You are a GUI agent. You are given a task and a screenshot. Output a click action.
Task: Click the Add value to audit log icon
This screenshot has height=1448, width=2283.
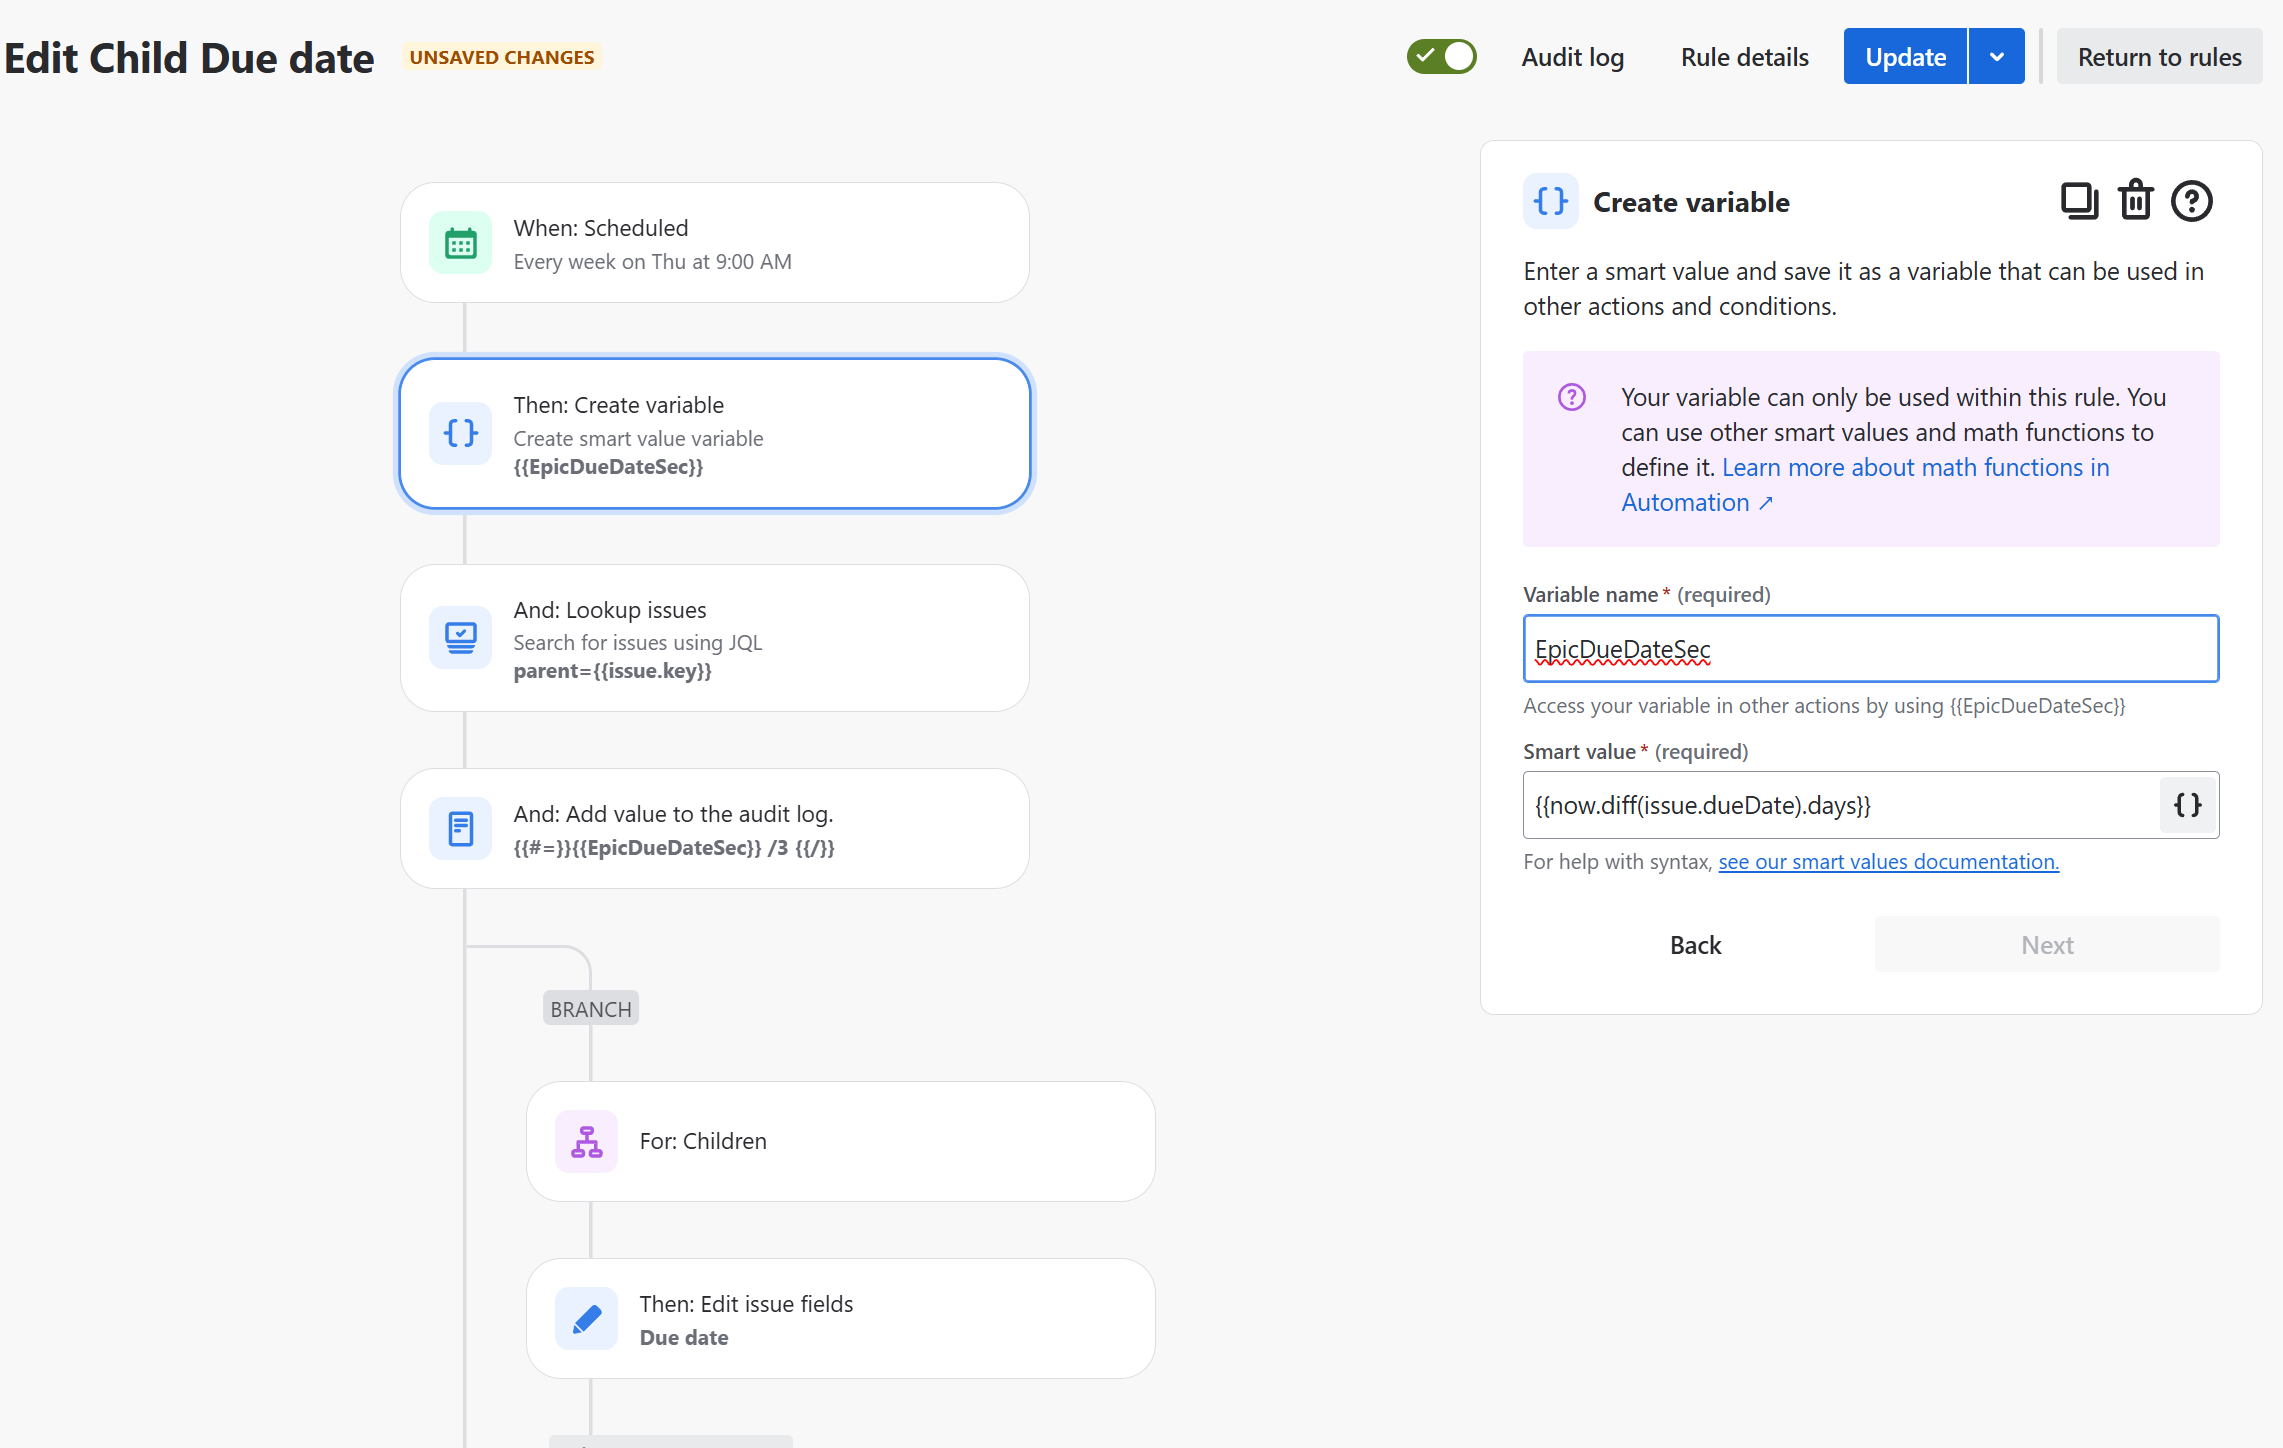pos(460,828)
